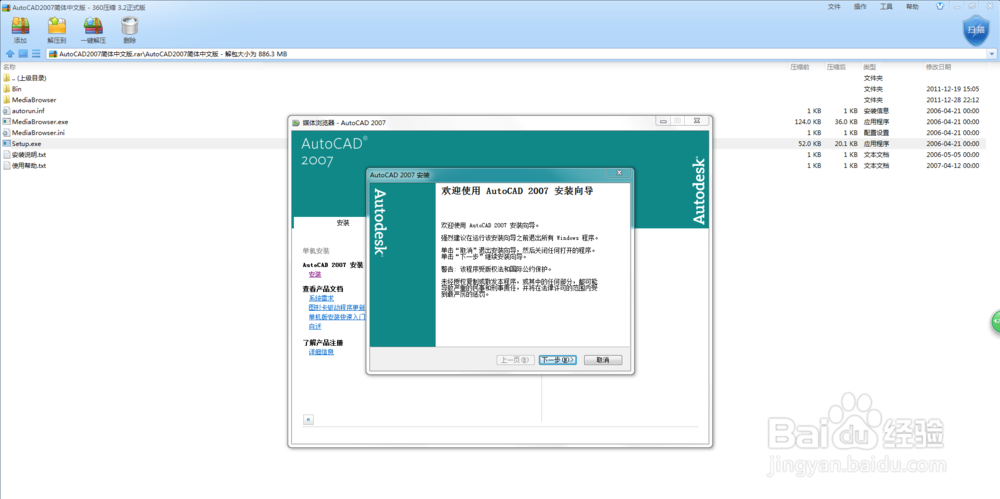Screen dimensions: 1000x499
Task: Click the 'Setup.exe' file name
Action: (x=27, y=144)
